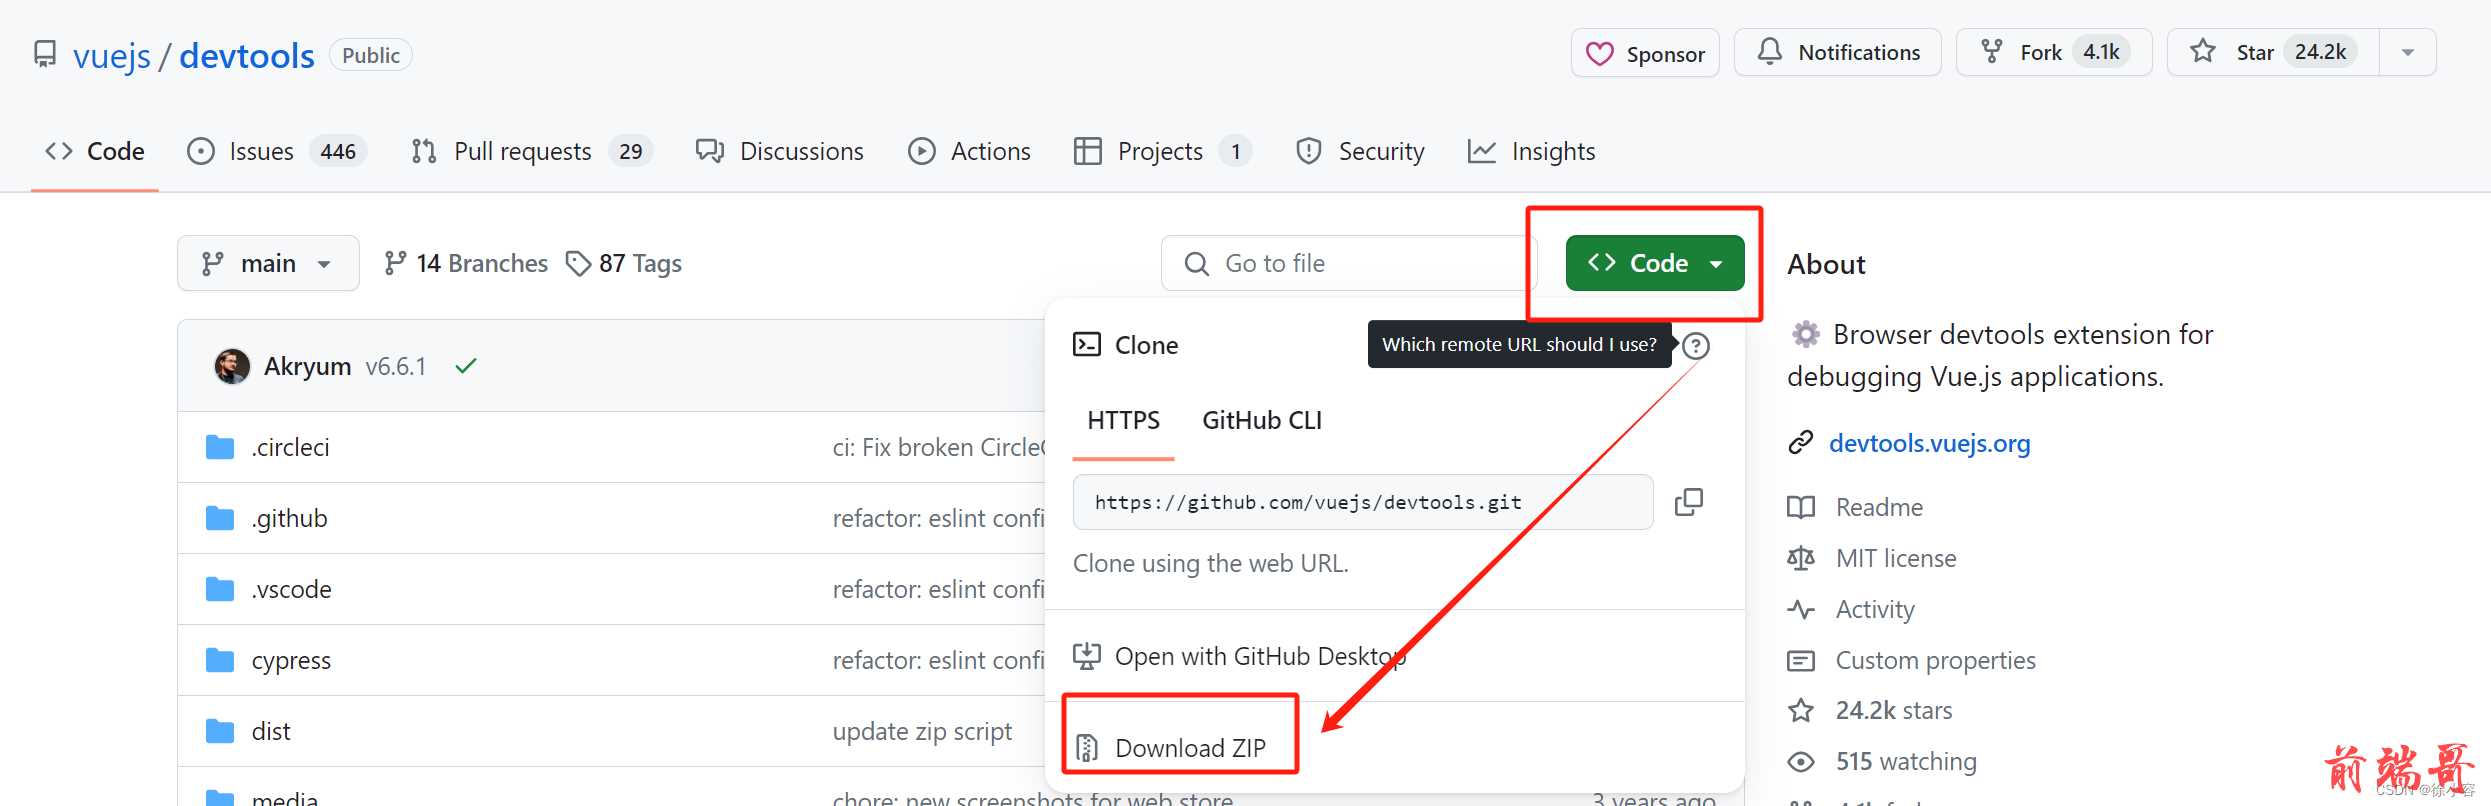
Task: Click the Activity pulse icon
Action: coord(1801,609)
